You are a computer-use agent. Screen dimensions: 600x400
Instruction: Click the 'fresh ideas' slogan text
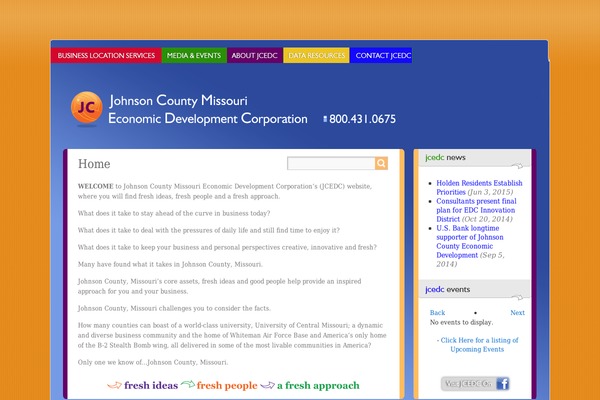tap(151, 385)
